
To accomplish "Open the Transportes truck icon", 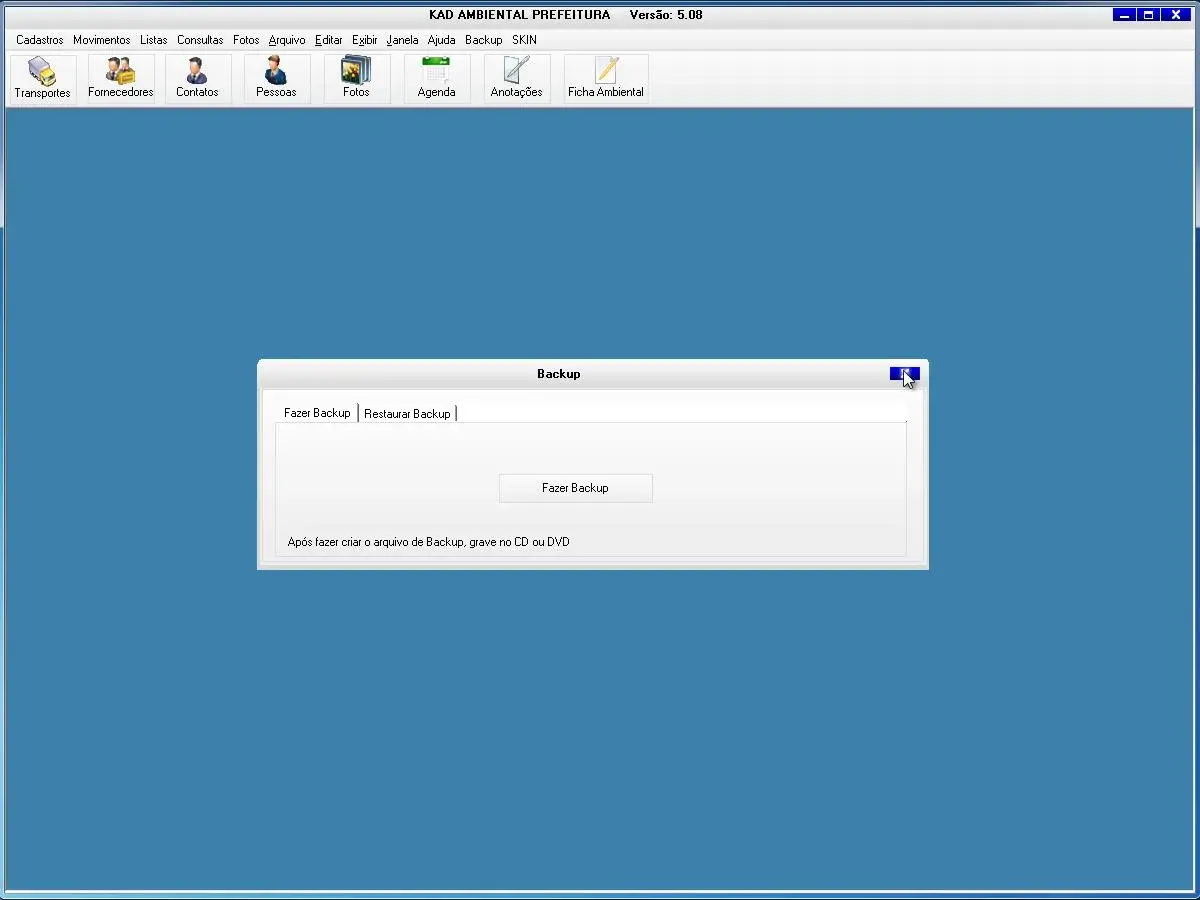I will (42, 79).
